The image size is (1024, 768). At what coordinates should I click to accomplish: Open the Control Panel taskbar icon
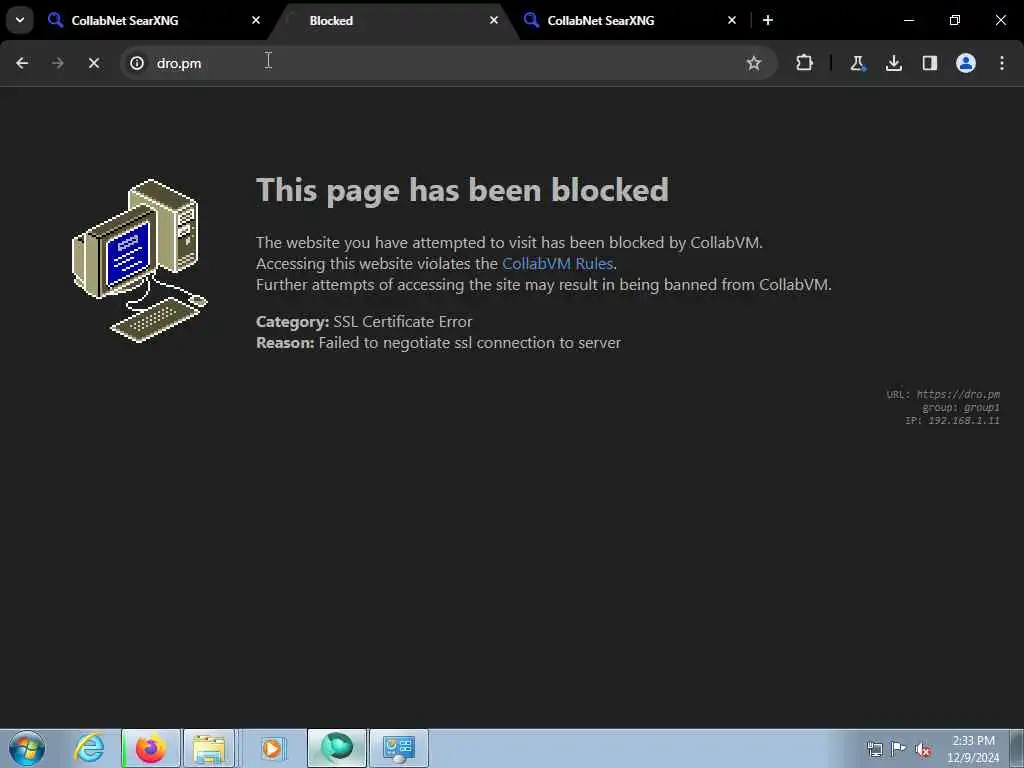coord(398,748)
